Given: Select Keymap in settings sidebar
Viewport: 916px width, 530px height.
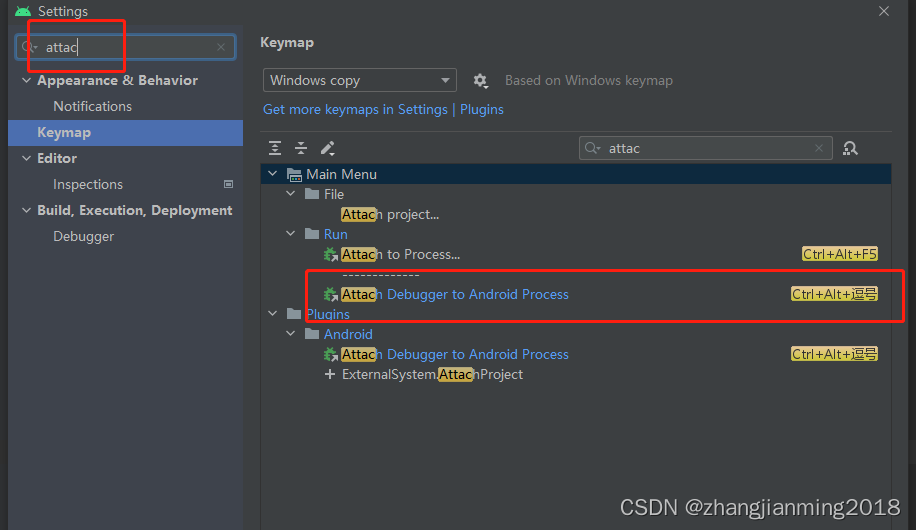Looking at the screenshot, I should click(x=126, y=133).
